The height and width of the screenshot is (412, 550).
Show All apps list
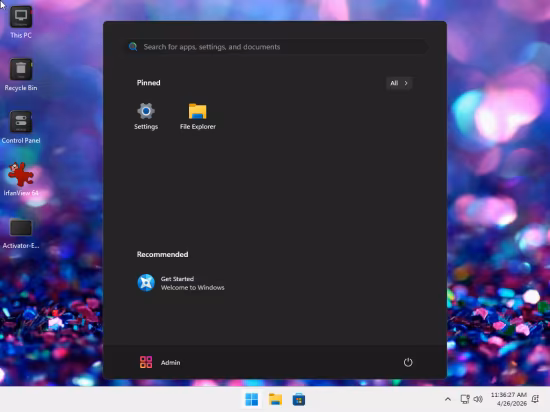pyautogui.click(x=399, y=83)
